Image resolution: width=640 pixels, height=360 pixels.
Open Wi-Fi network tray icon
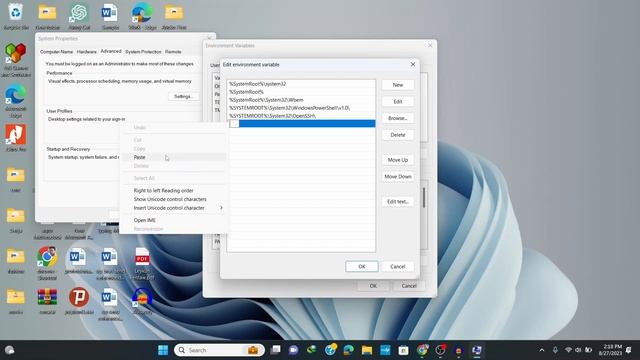tap(568, 350)
